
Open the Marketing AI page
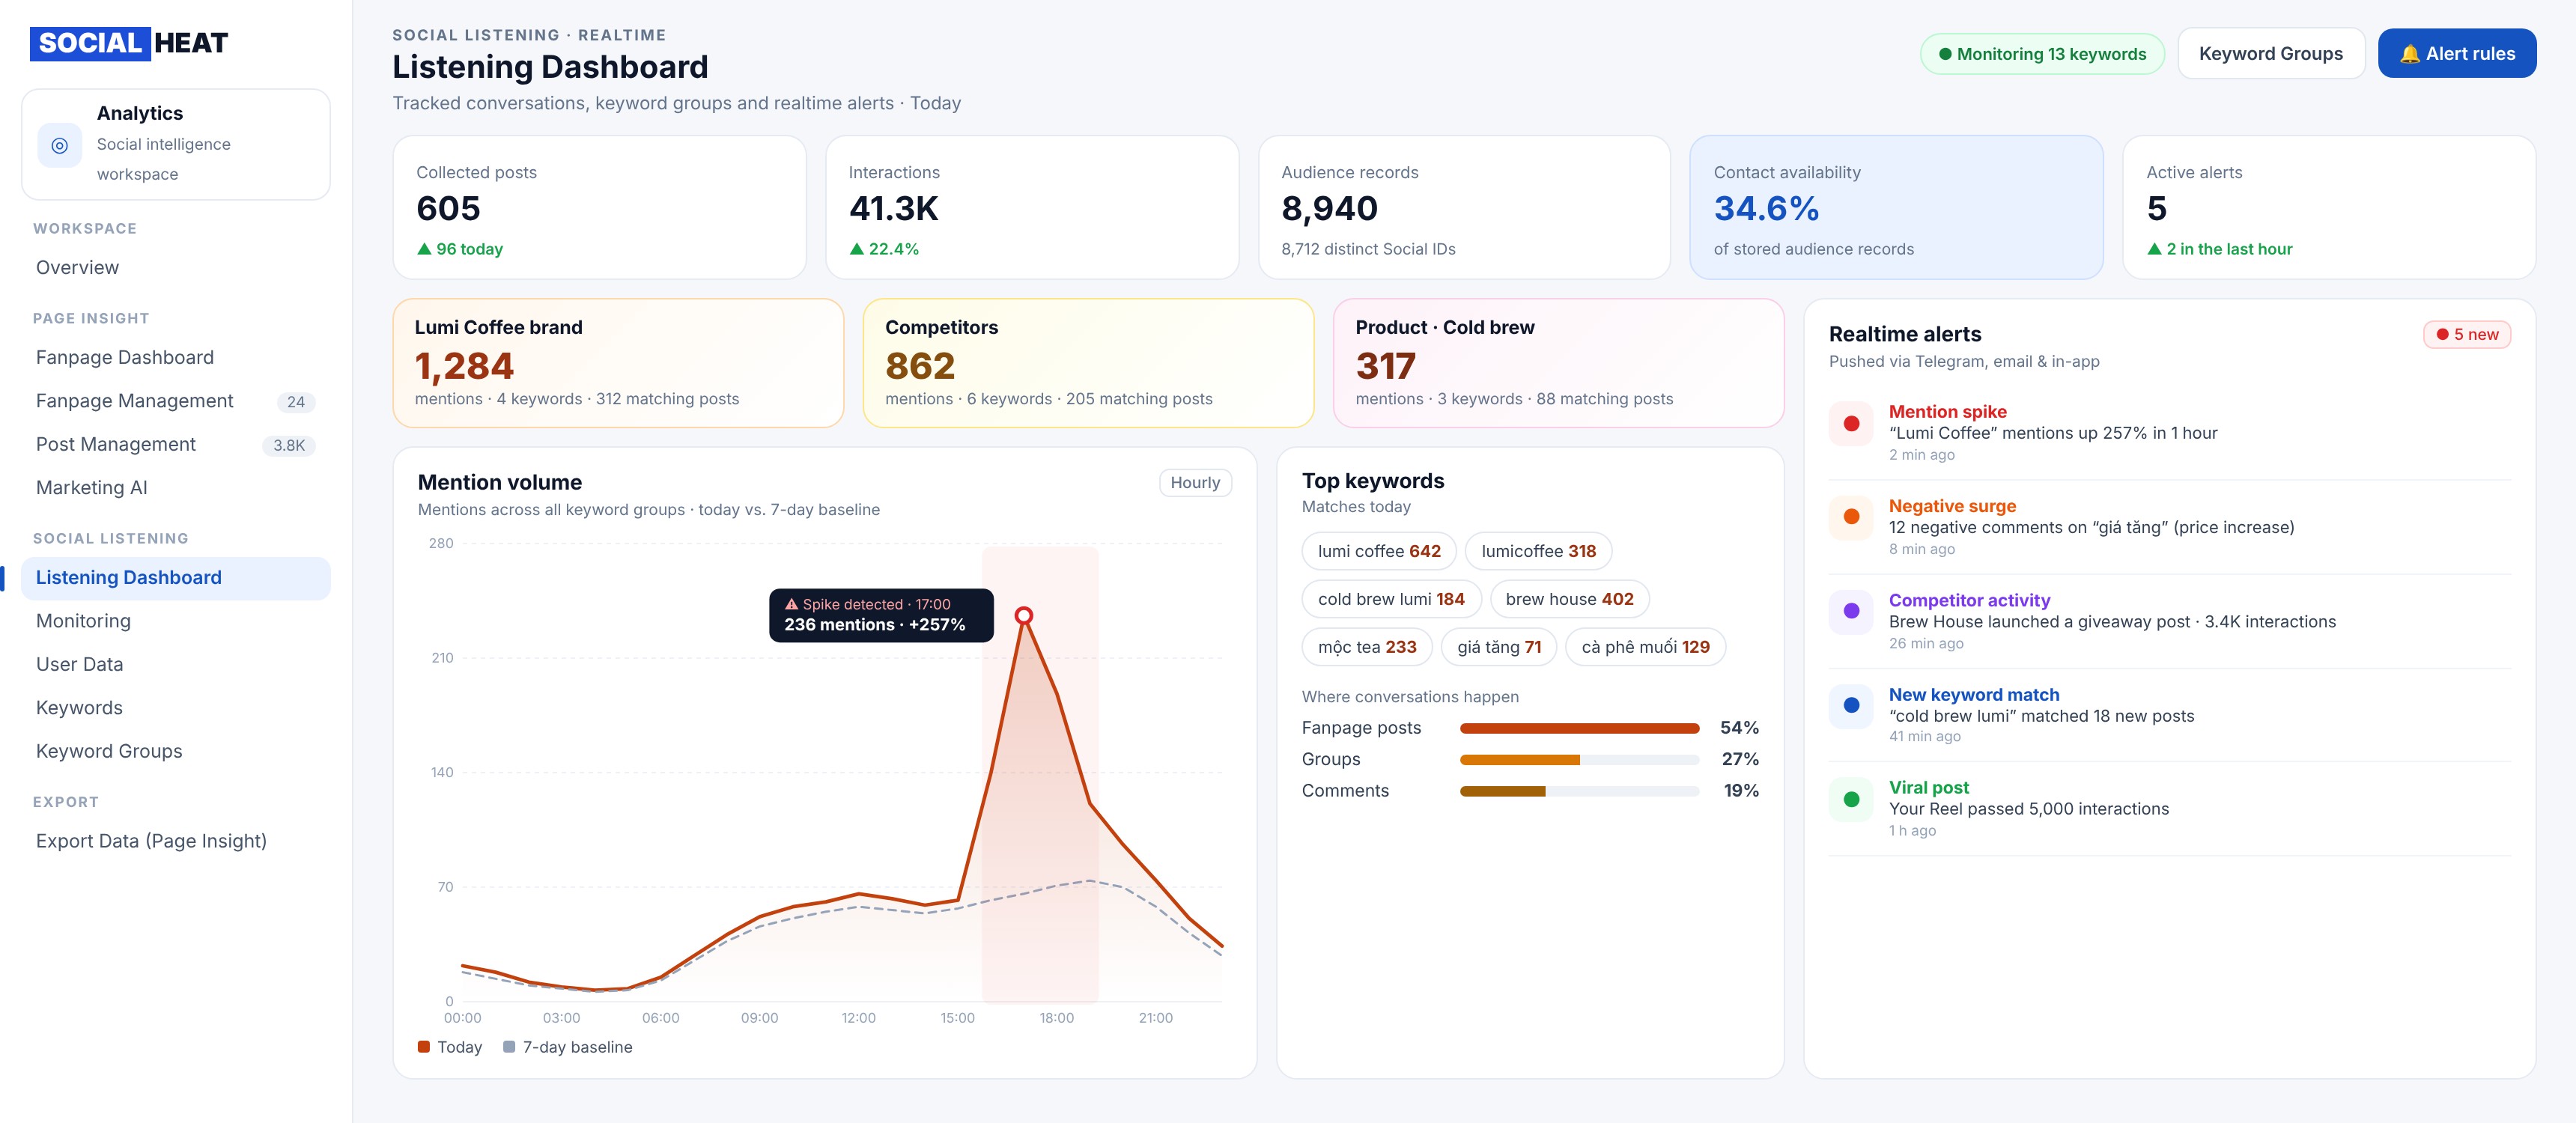pyautogui.click(x=176, y=488)
